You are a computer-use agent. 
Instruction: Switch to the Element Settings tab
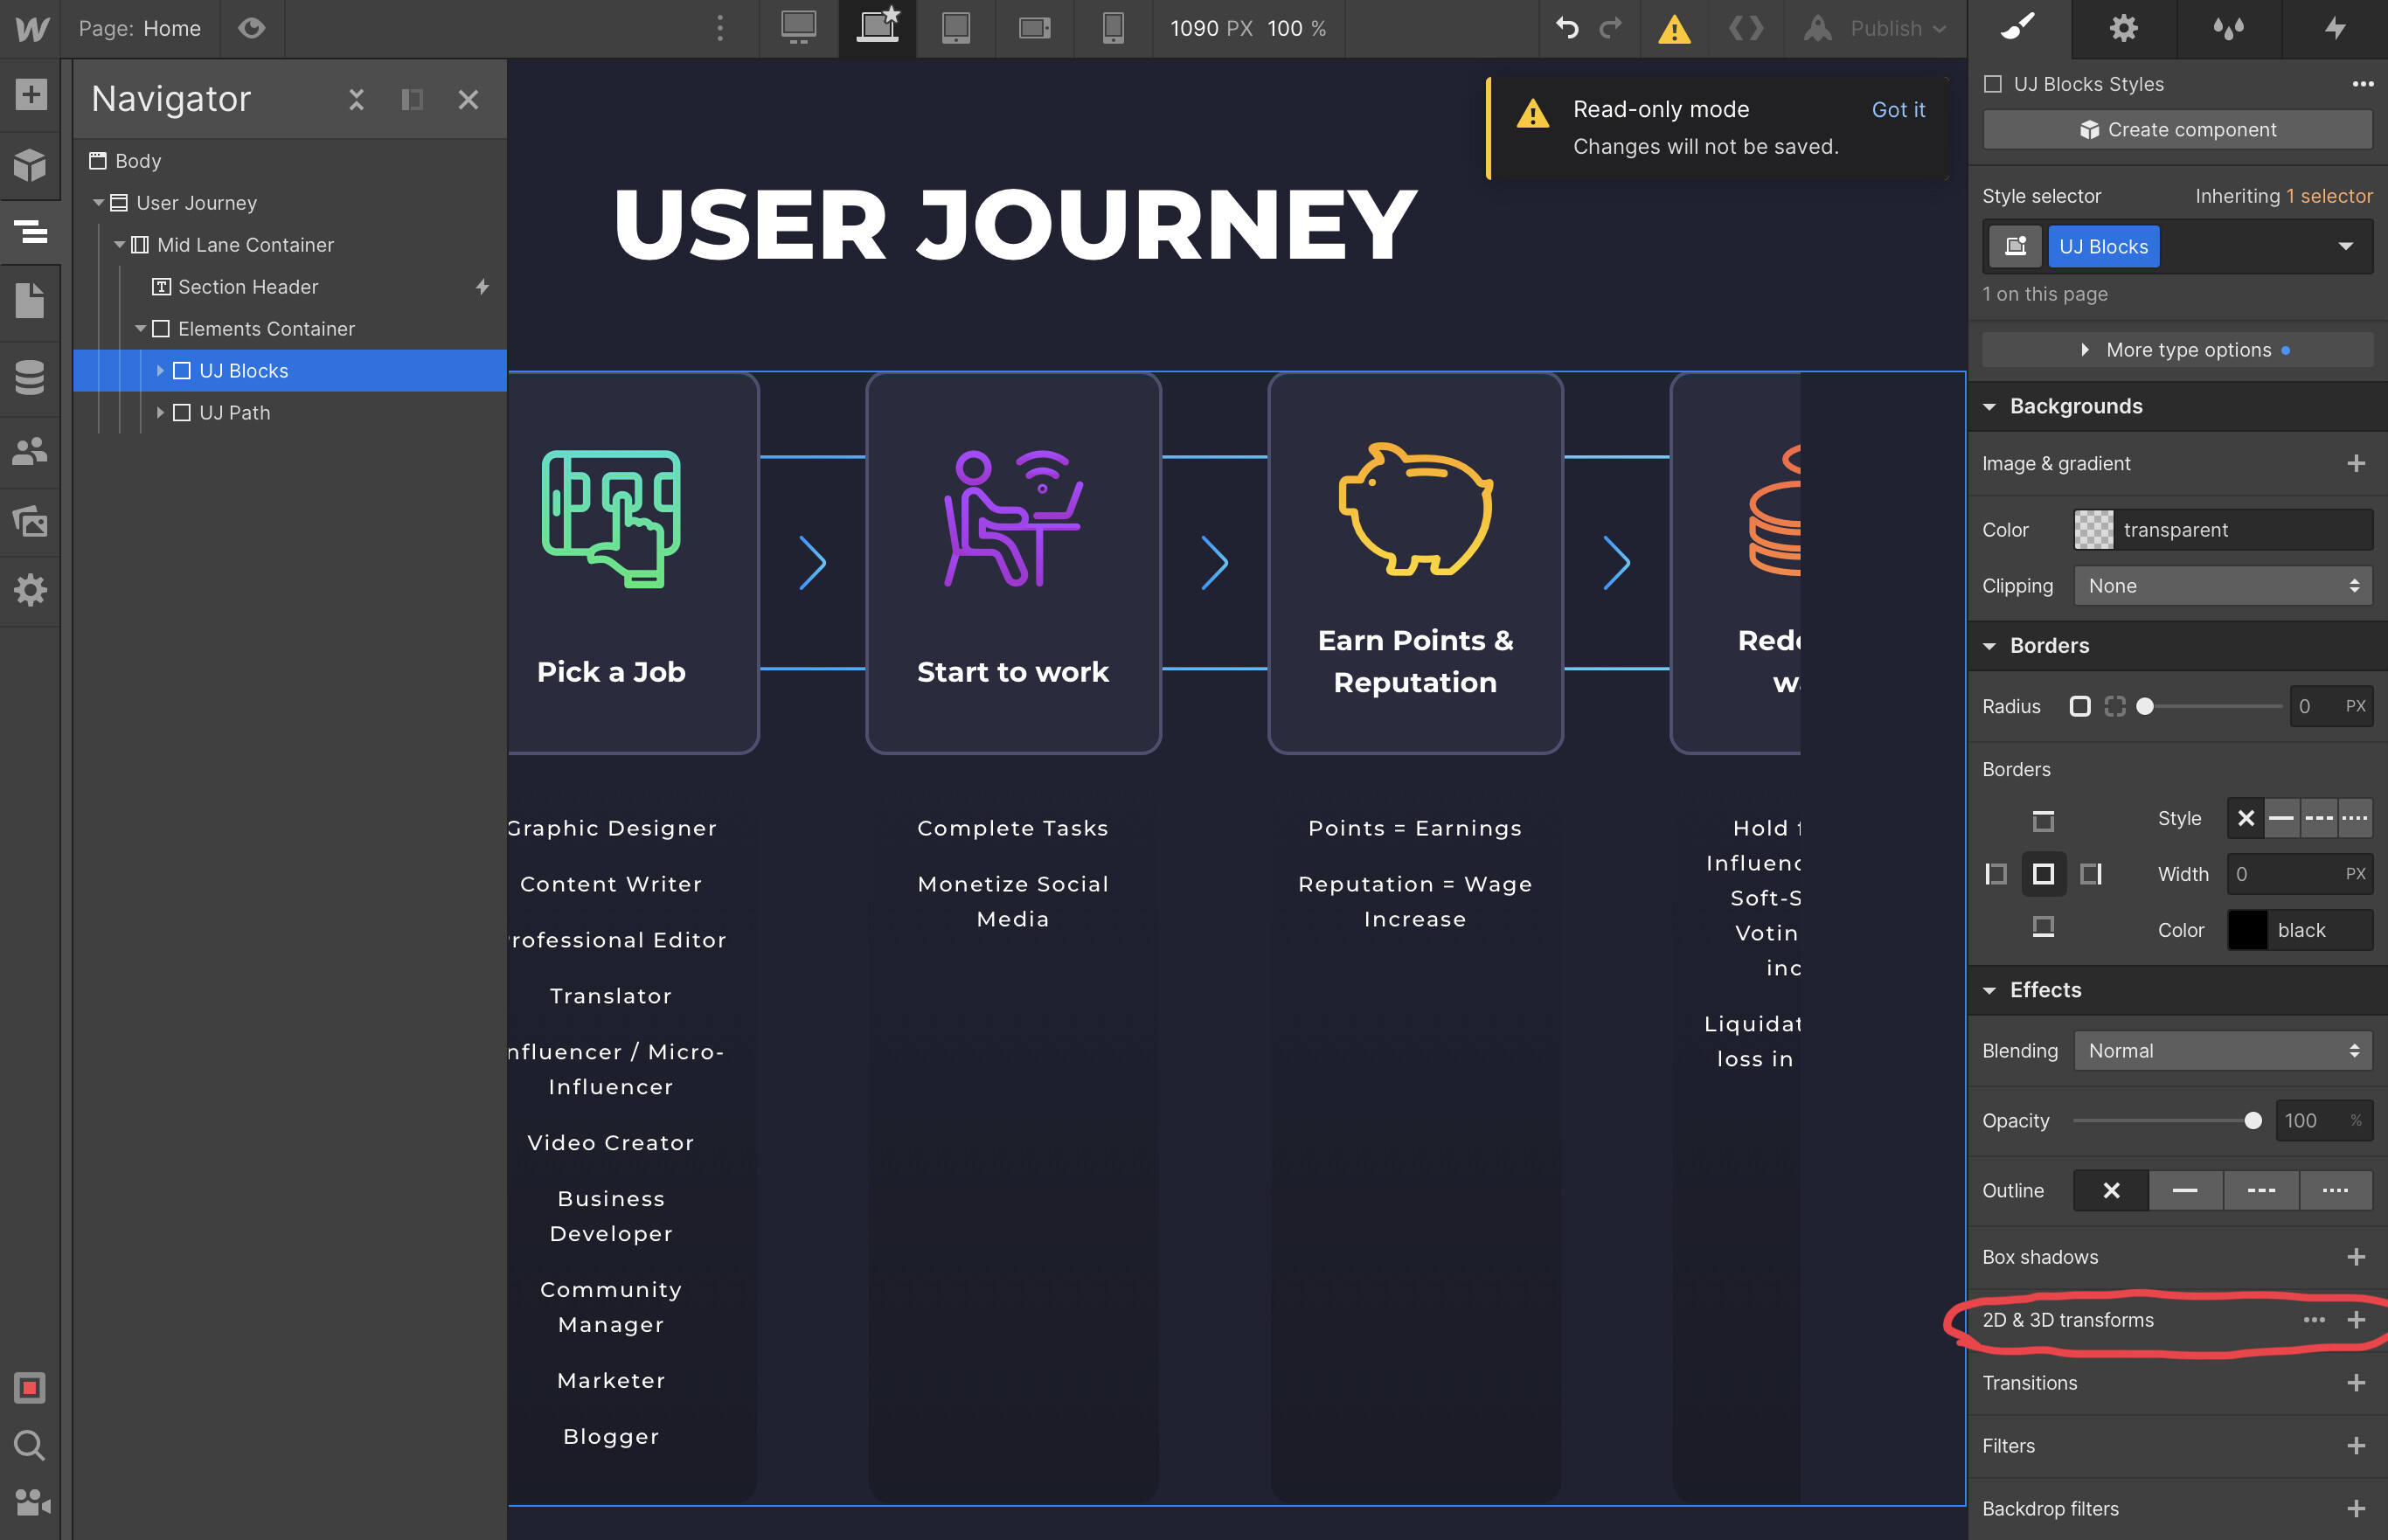coord(2123,28)
